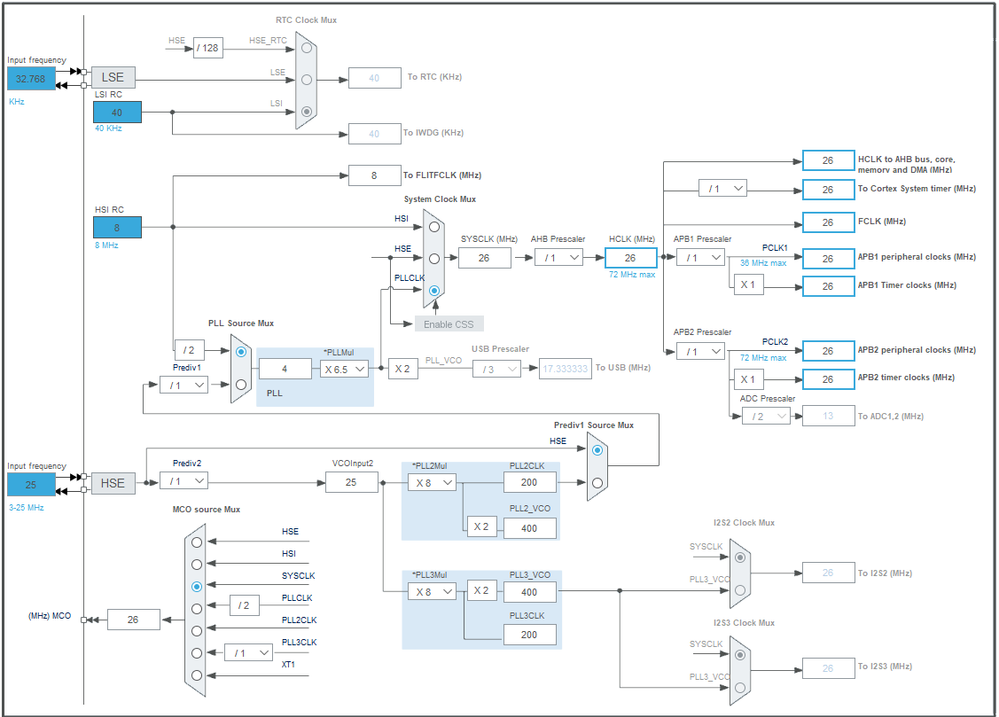999x717 pixels.
Task: Click the LSE oscillator block
Action: tap(113, 77)
